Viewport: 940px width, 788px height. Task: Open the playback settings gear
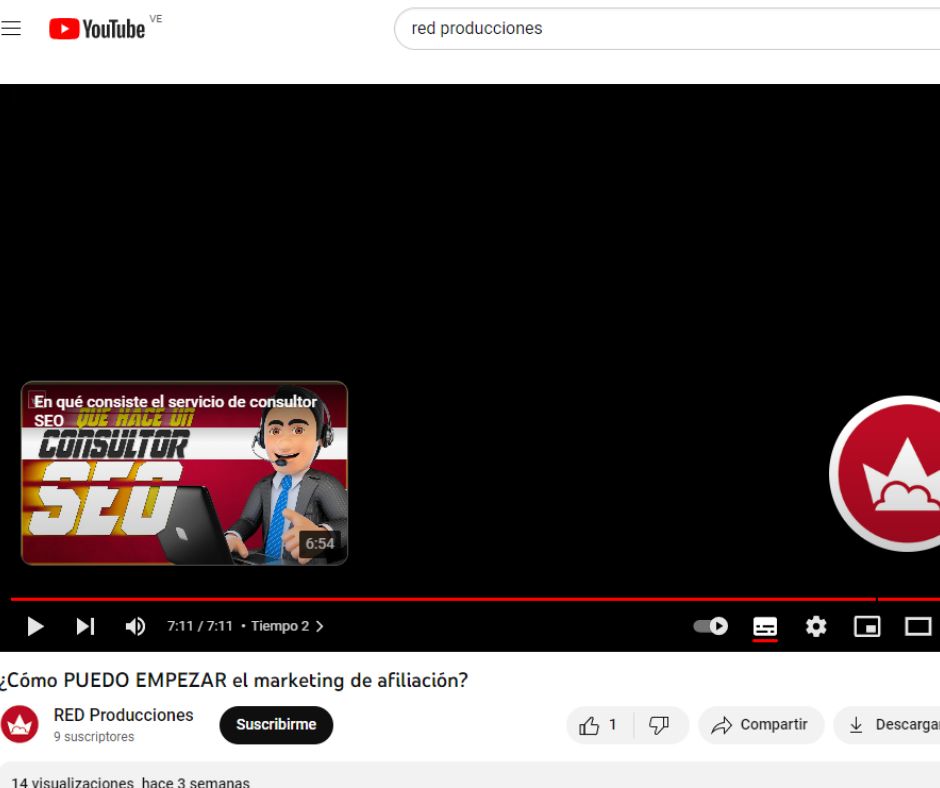tap(816, 626)
